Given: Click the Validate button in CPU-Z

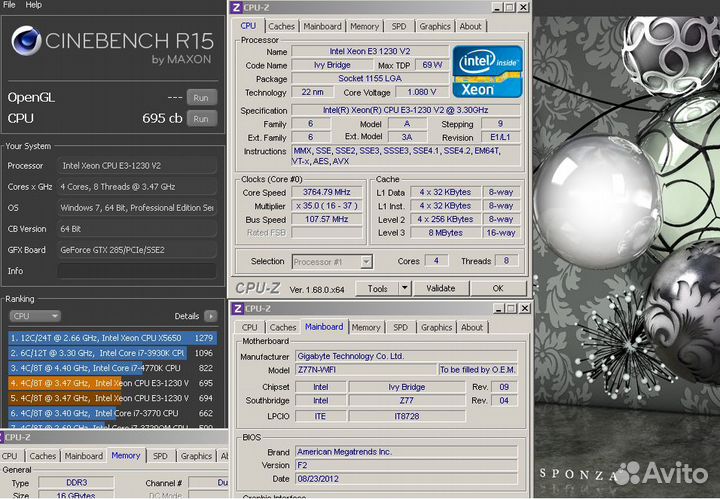Looking at the screenshot, I should [440, 289].
